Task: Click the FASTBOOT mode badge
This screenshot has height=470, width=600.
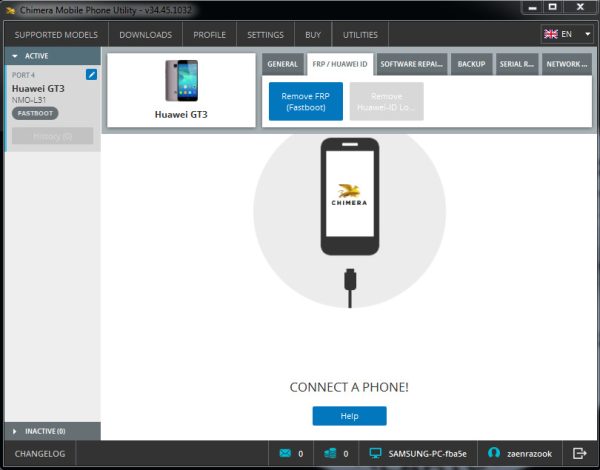Action: [x=35, y=113]
